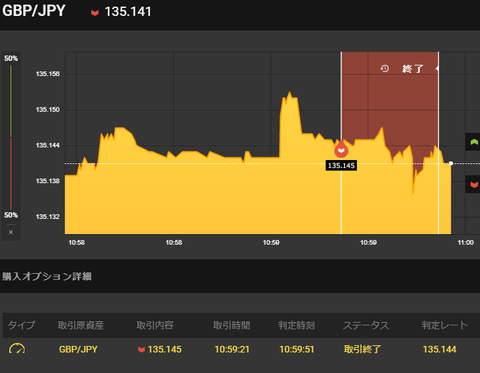Click the 判定時刻 column header
The height and width of the screenshot is (373, 480).
[297, 325]
